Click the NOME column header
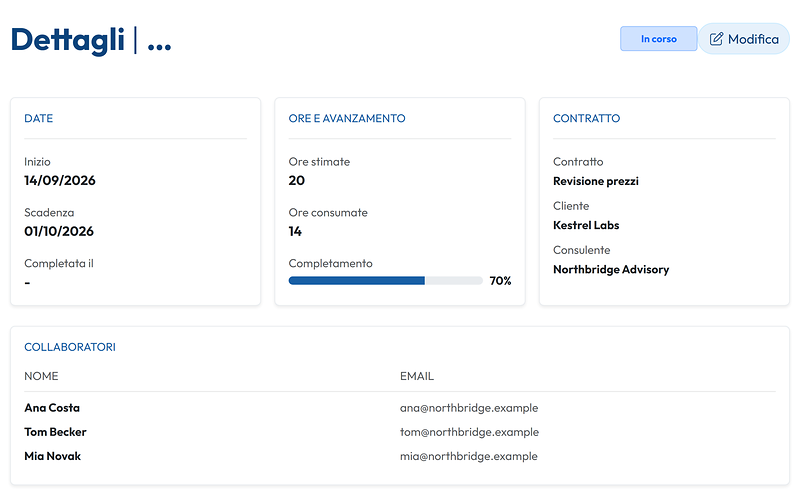The image size is (800, 500). pyautogui.click(x=41, y=376)
